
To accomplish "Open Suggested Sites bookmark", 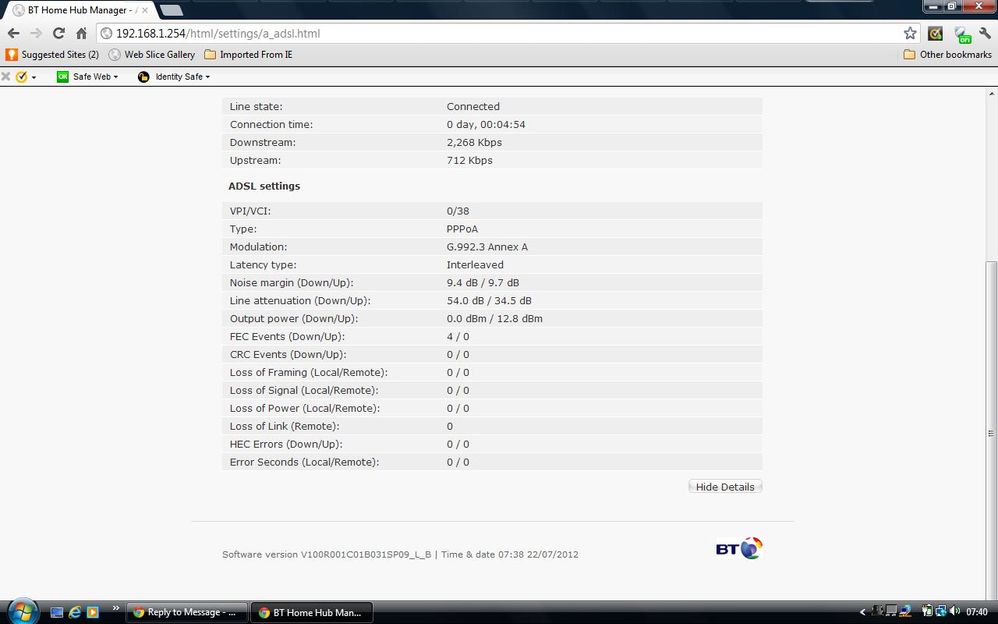I will click(x=52, y=55).
